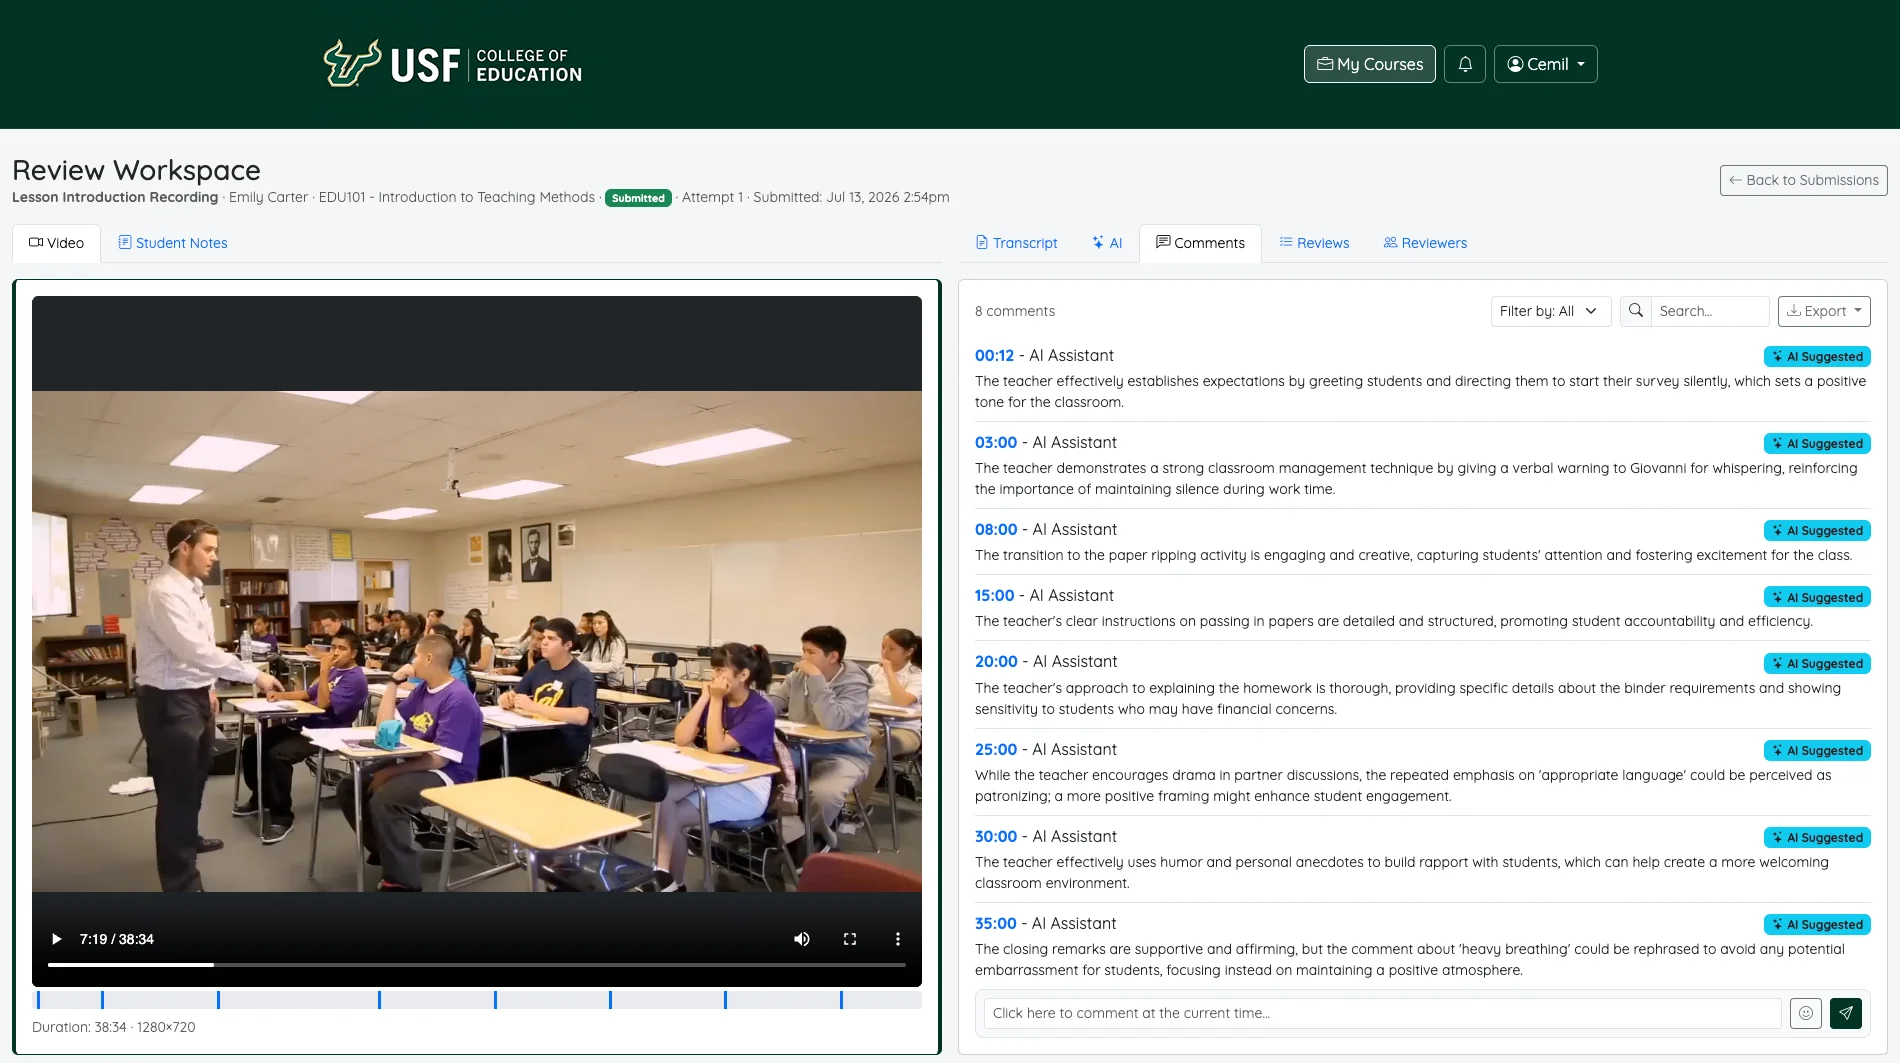Viewport: 1900px width, 1063px height.
Task: Click AI Suggested badge on 25:00 comment
Action: point(1817,751)
